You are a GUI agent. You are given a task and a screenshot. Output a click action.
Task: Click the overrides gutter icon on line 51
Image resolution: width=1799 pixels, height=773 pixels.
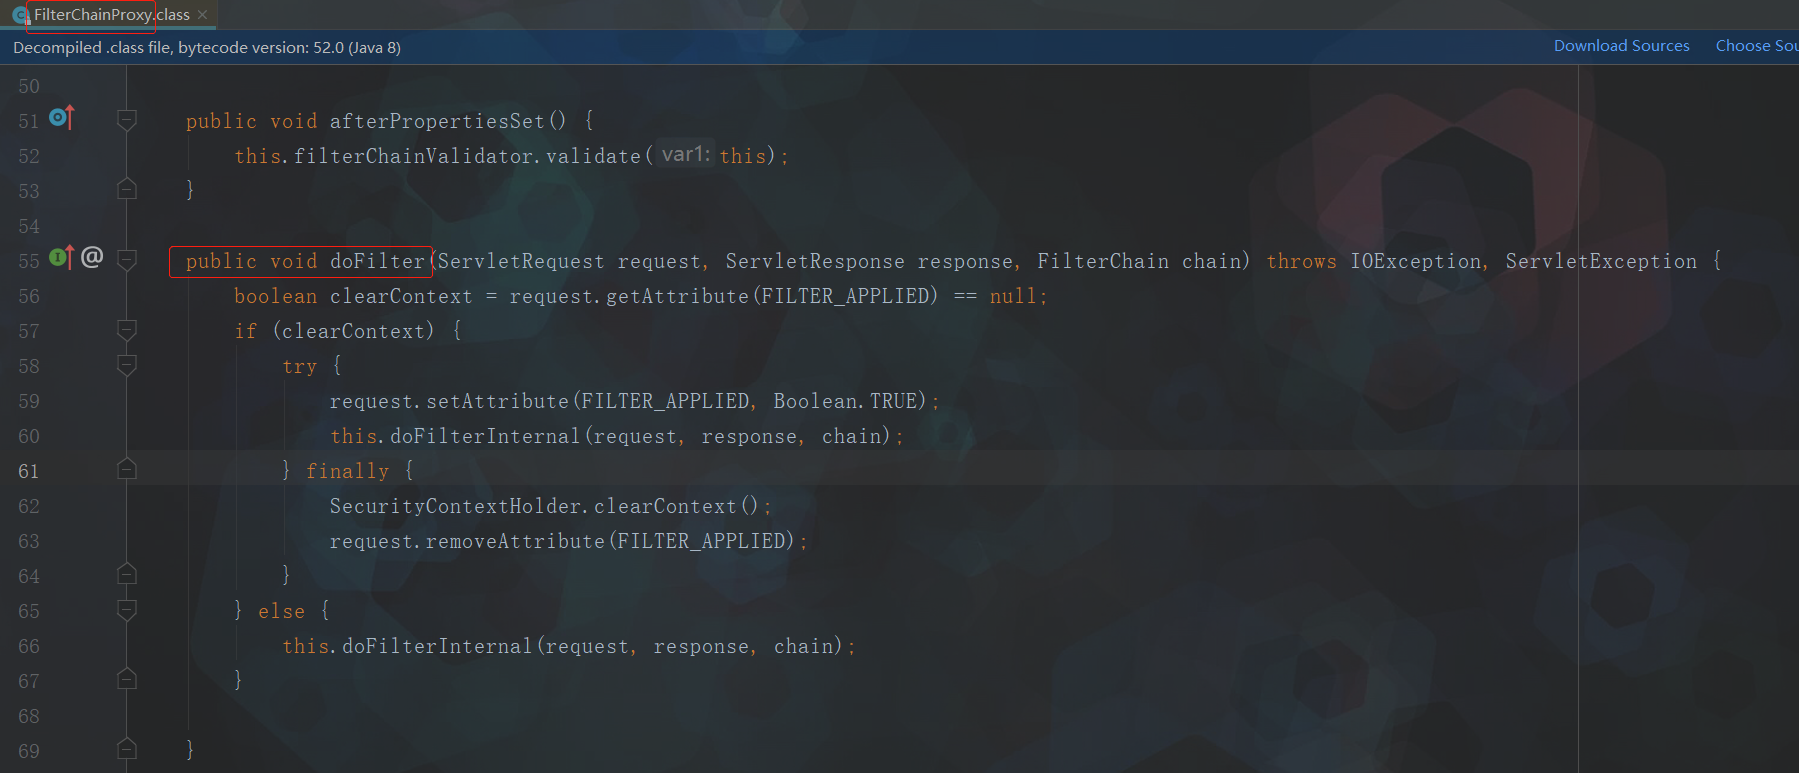61,118
